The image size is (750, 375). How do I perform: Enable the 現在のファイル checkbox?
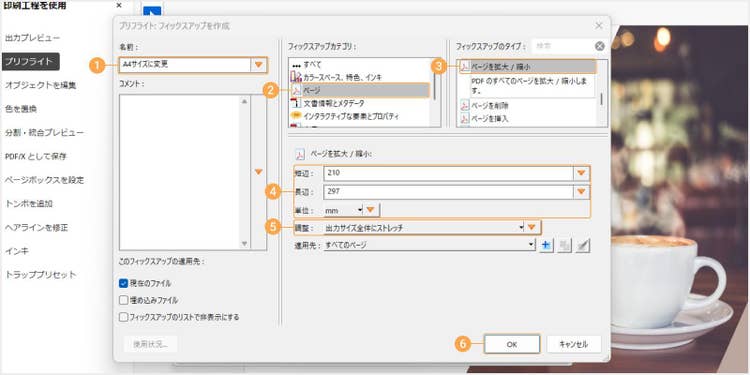(123, 283)
